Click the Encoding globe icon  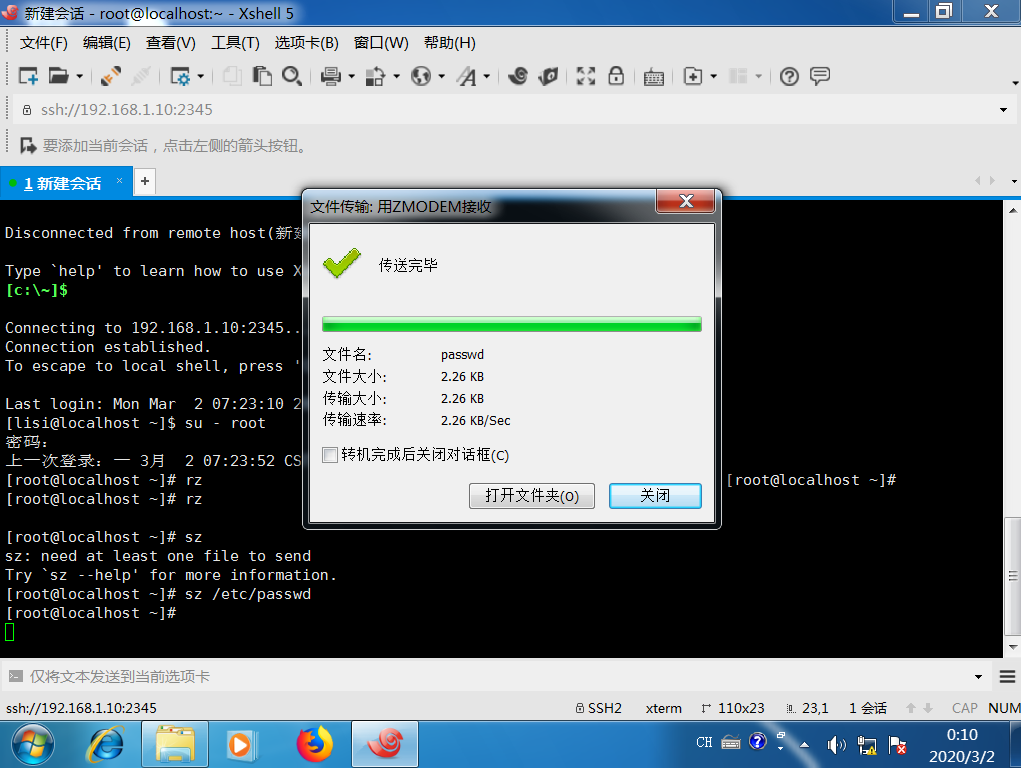(x=421, y=76)
